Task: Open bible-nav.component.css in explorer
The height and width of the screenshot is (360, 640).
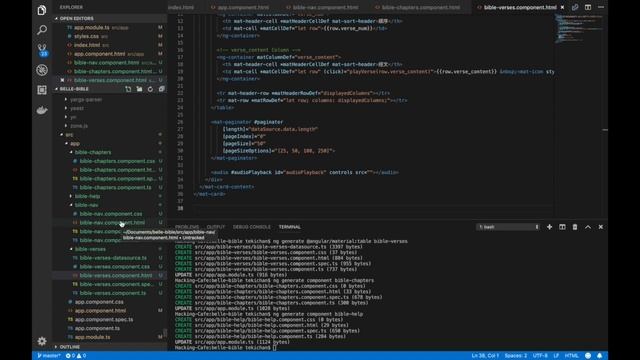Action: (x=109, y=214)
